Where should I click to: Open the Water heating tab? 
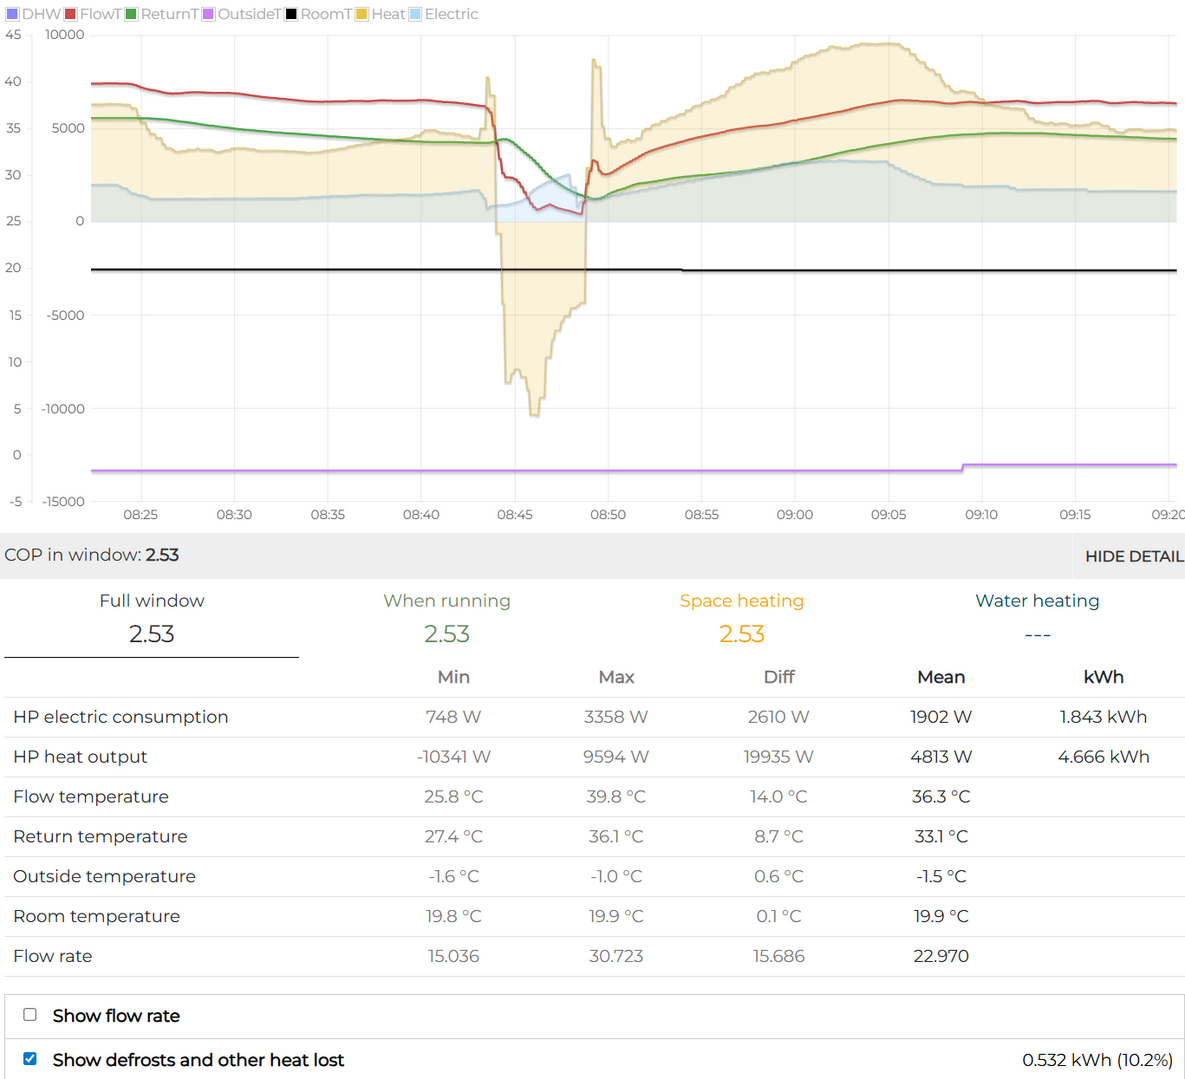(1037, 617)
